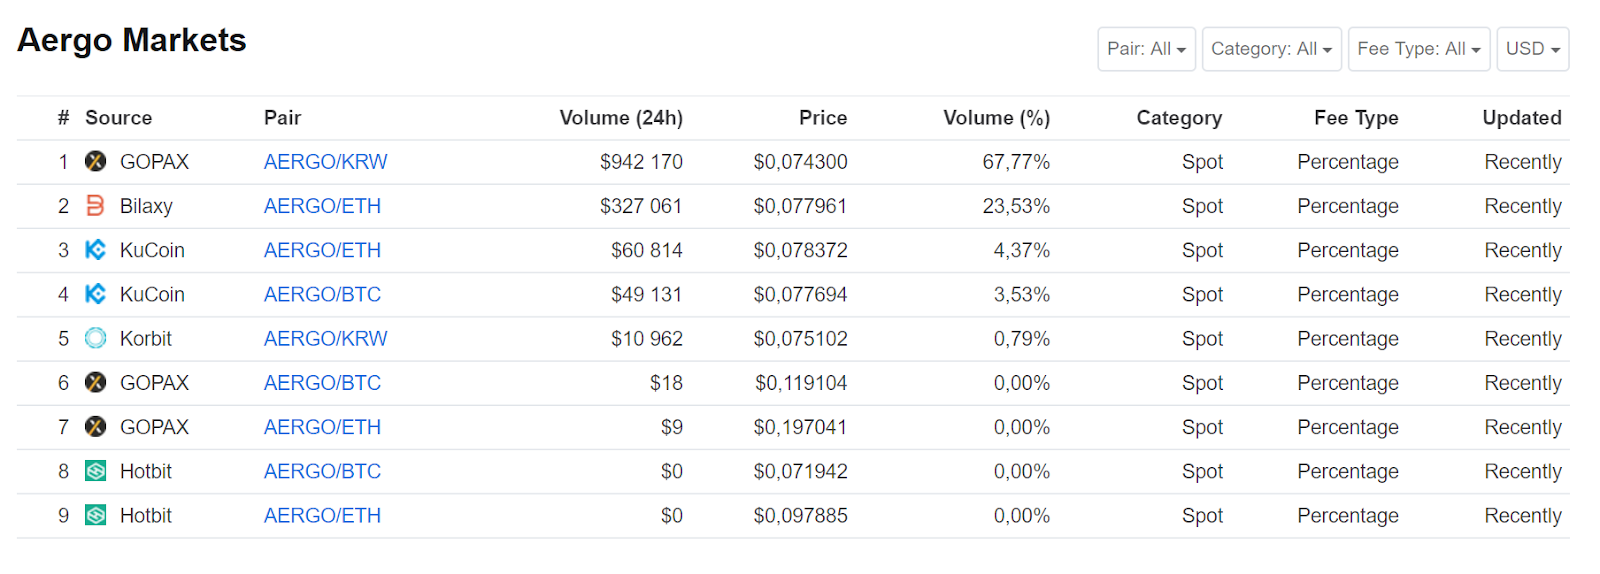Sort table by Volume (24h) column header

coord(621,118)
